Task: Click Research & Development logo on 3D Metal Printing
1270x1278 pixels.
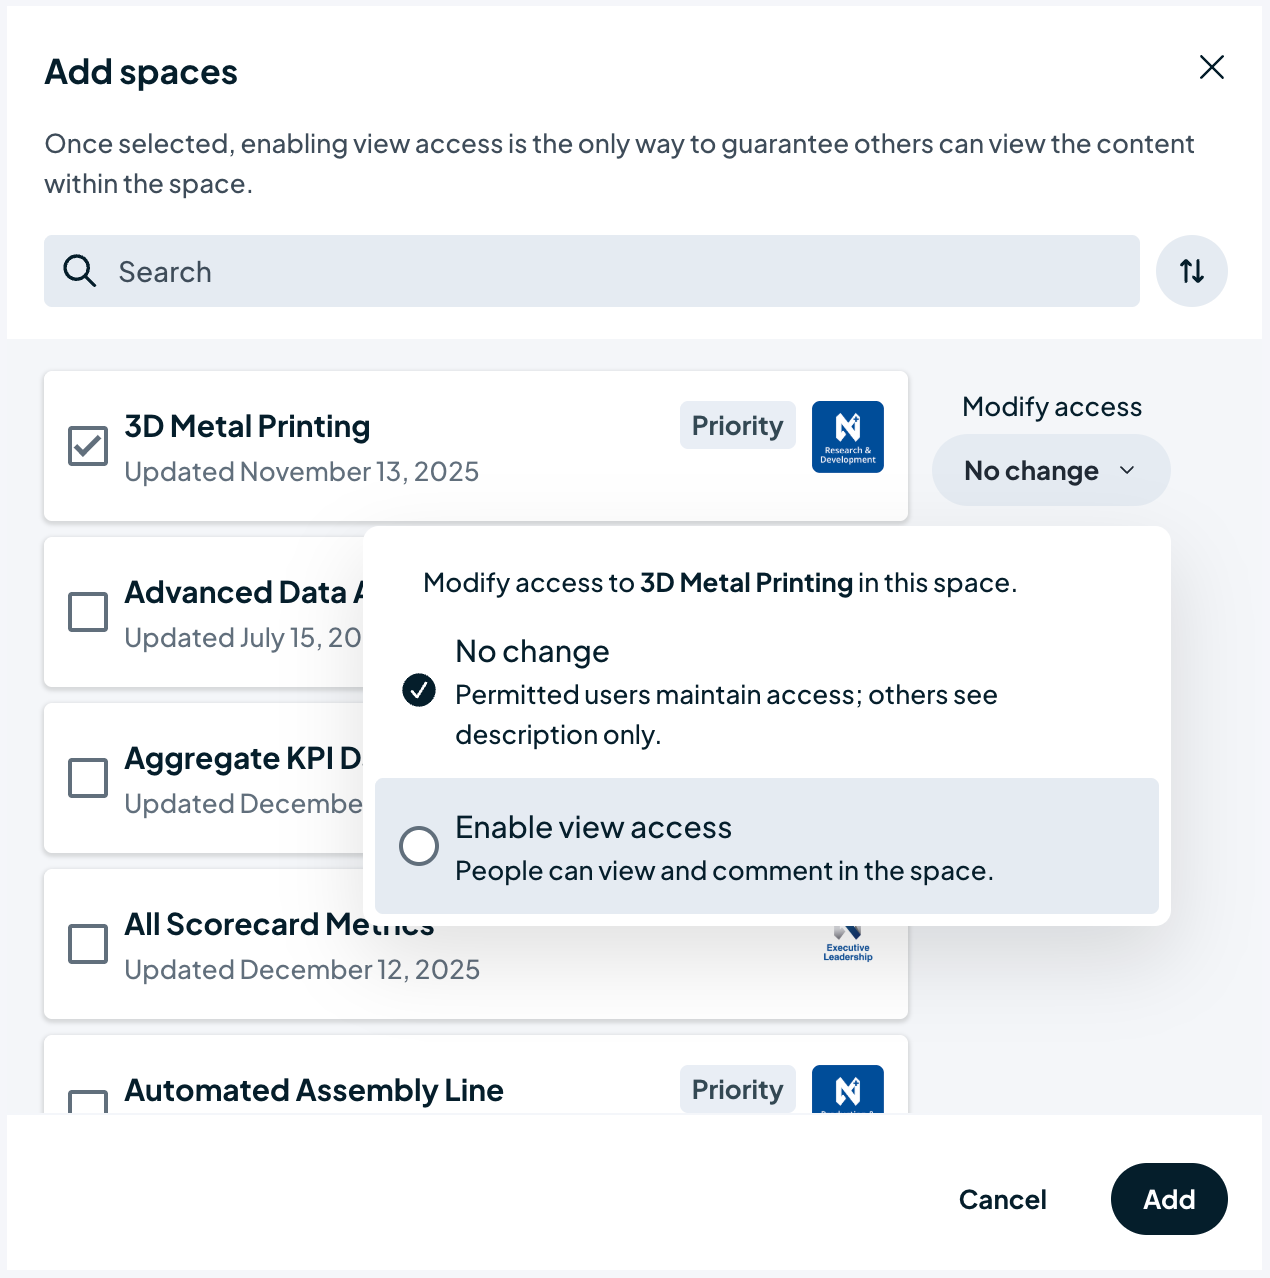Action: tap(847, 437)
